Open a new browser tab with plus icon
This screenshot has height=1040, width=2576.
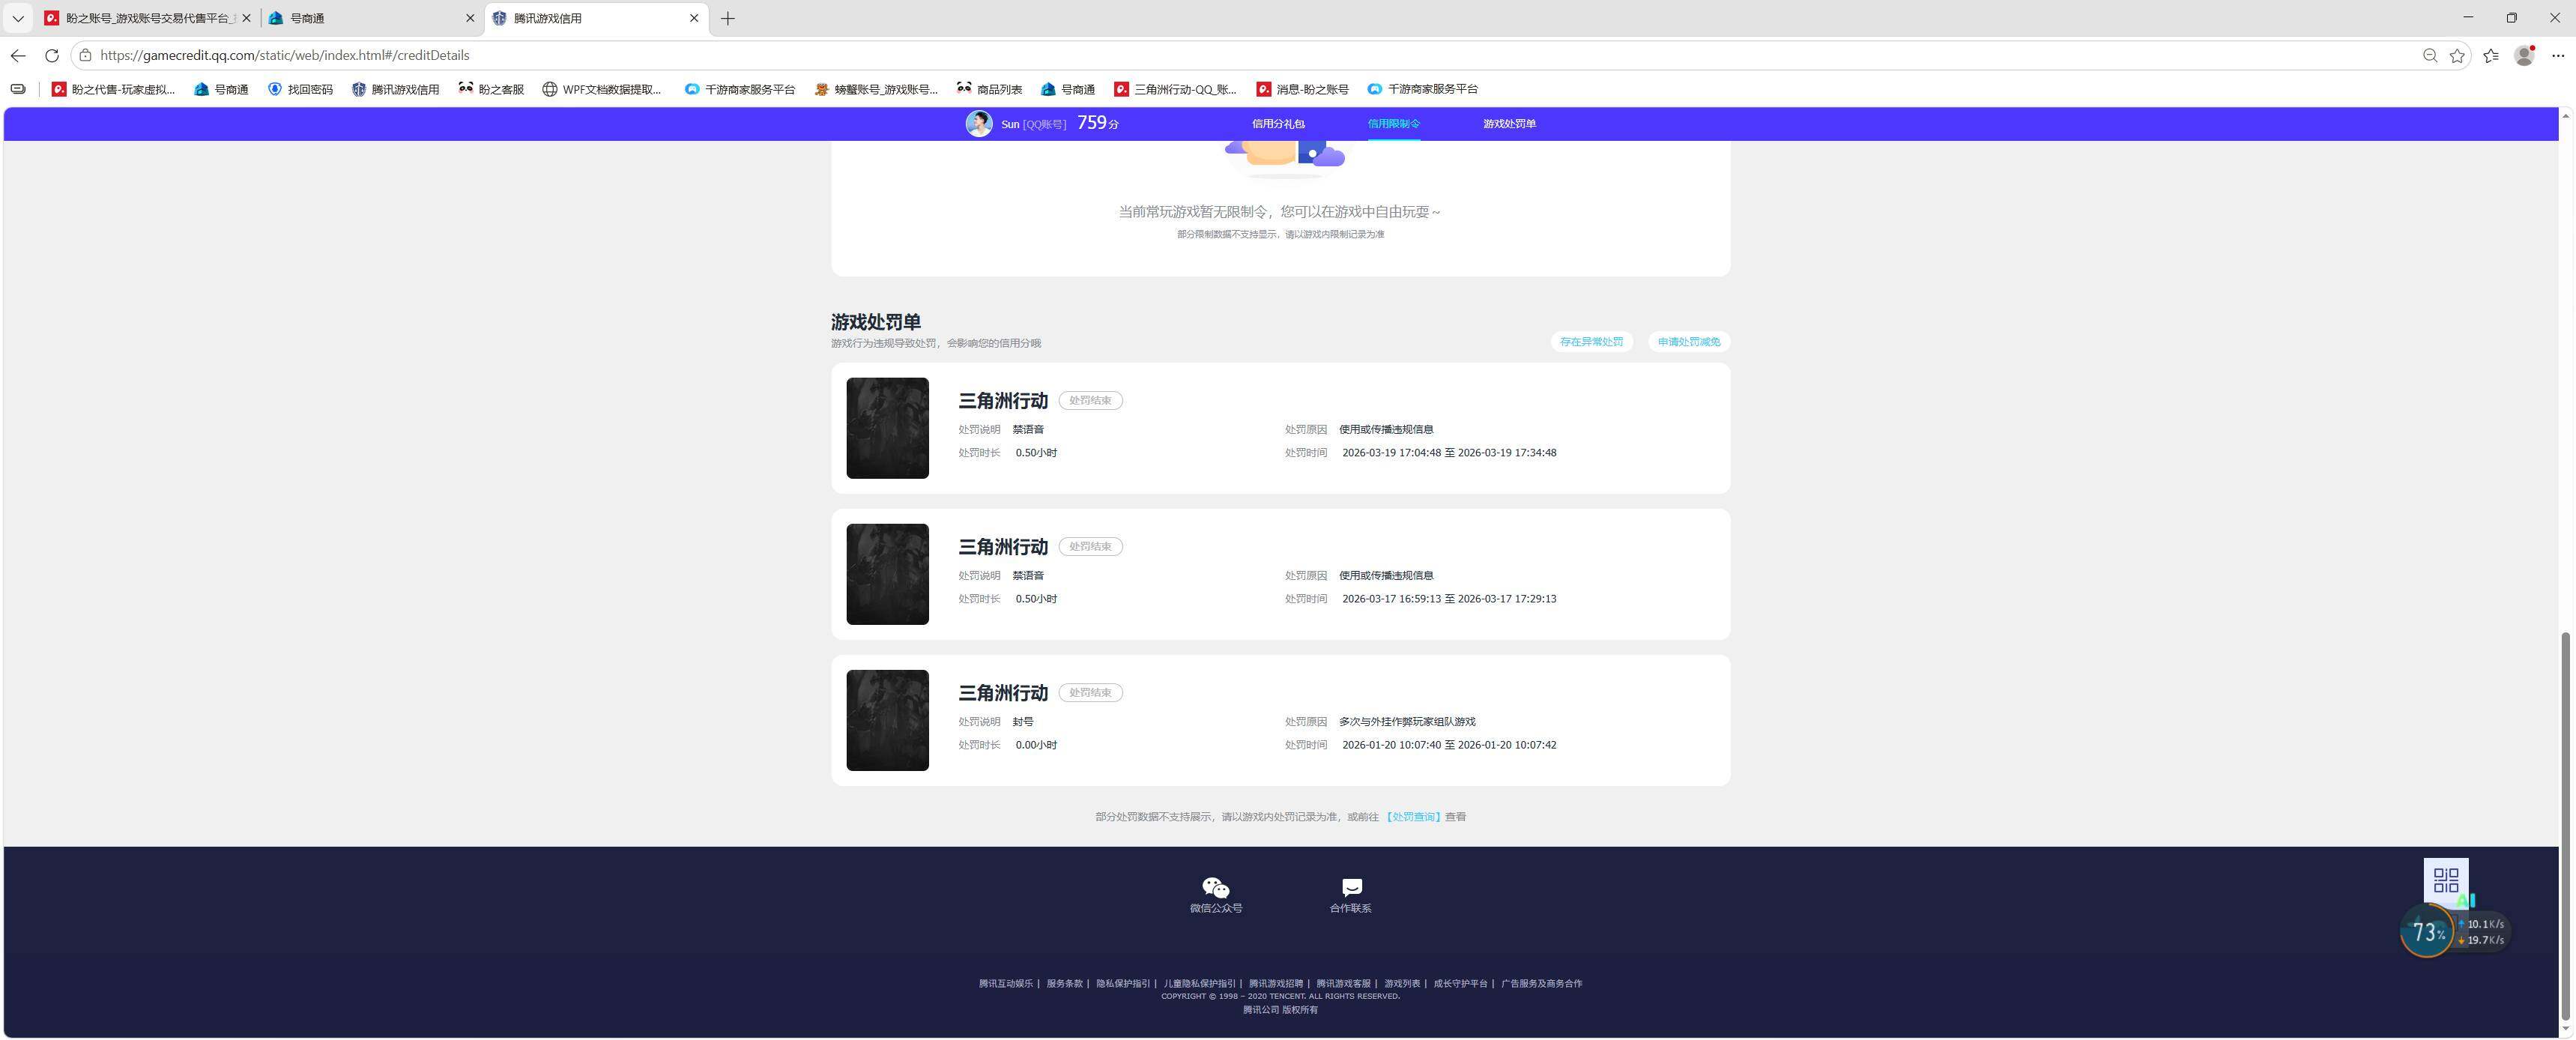pyautogui.click(x=728, y=18)
